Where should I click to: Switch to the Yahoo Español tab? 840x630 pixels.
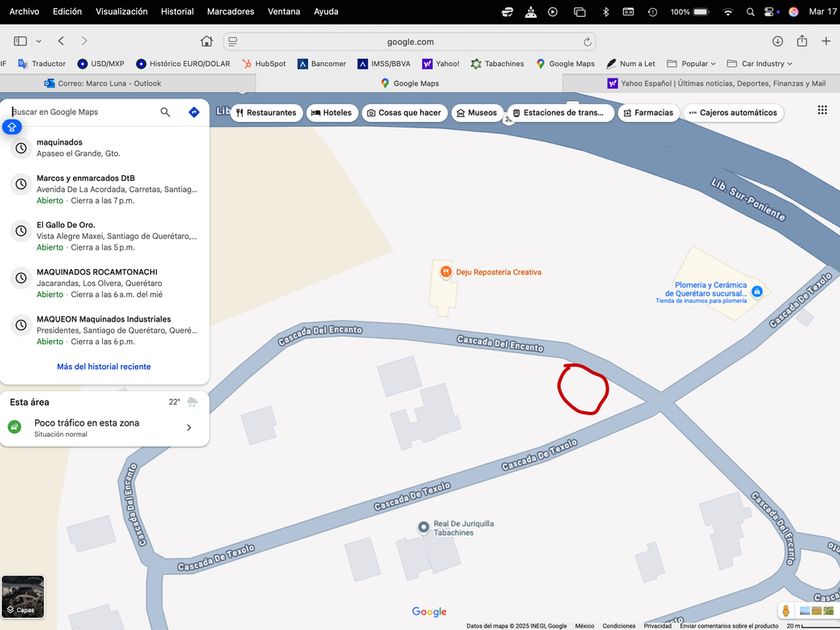716,83
